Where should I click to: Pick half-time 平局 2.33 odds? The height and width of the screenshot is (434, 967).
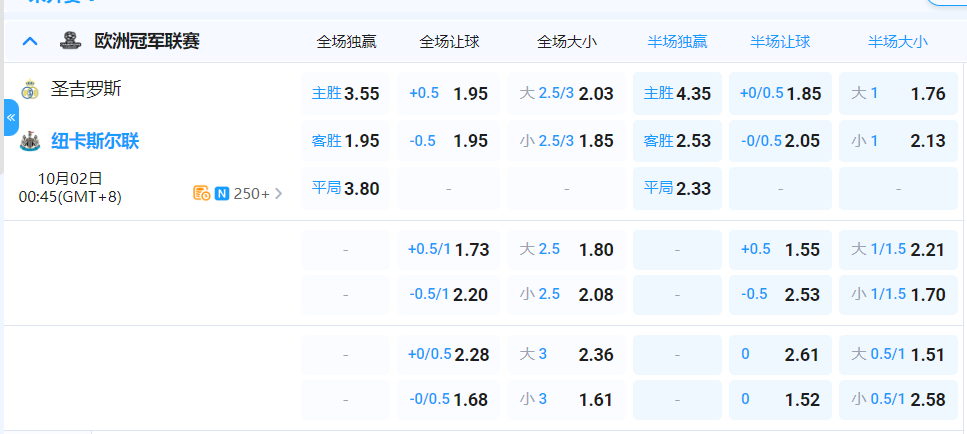tap(677, 188)
